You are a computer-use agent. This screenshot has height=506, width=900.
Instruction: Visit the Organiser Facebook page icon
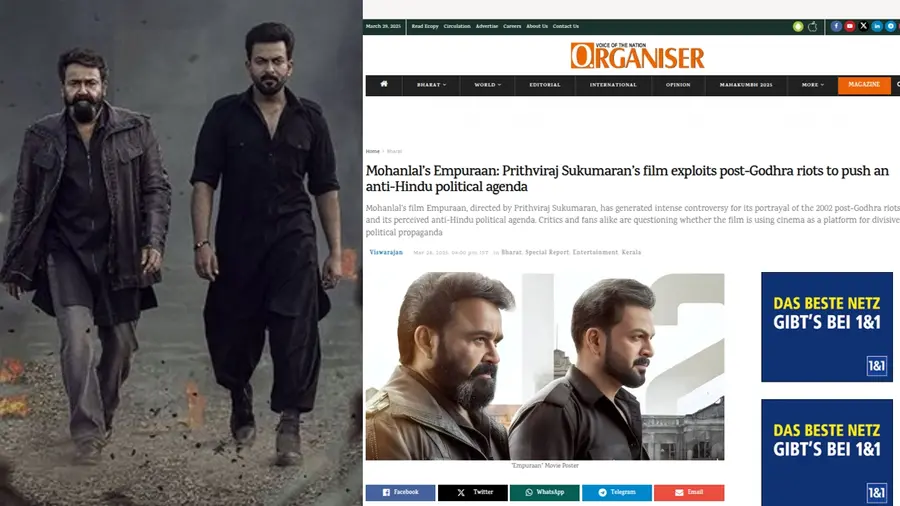point(836,26)
